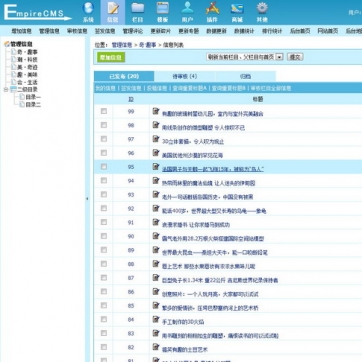Click the ID column header
Viewport: 362px width, 362px height.
pos(131,99)
